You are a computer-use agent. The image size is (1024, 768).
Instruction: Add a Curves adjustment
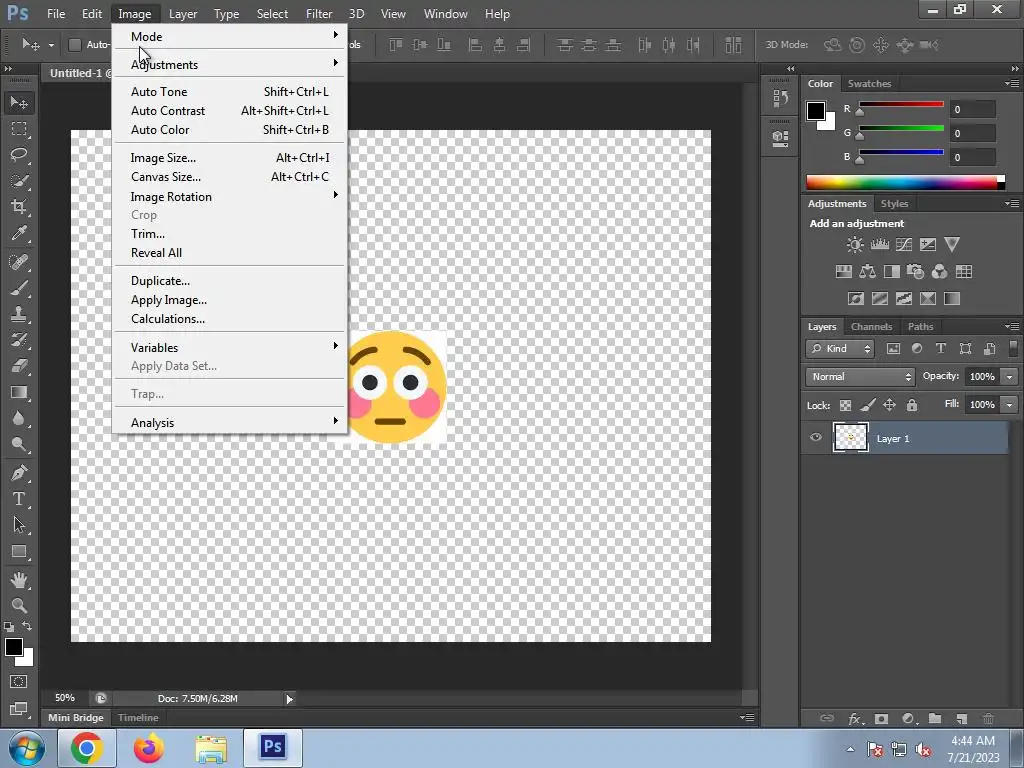(x=904, y=245)
